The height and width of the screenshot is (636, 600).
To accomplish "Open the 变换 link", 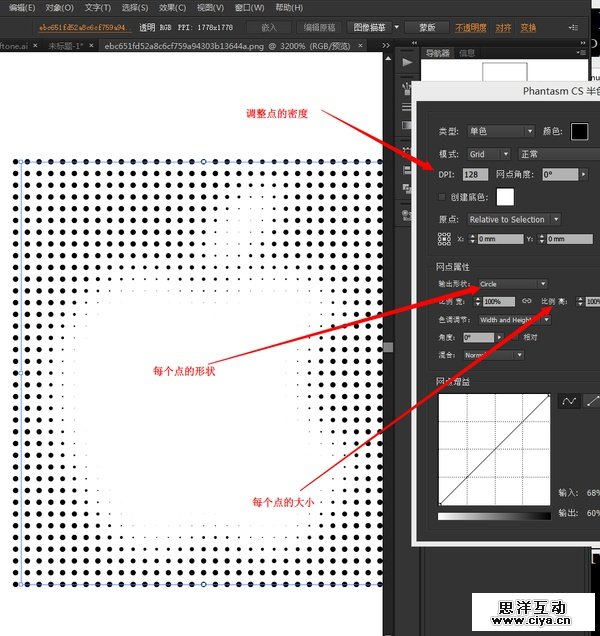I will point(528,28).
